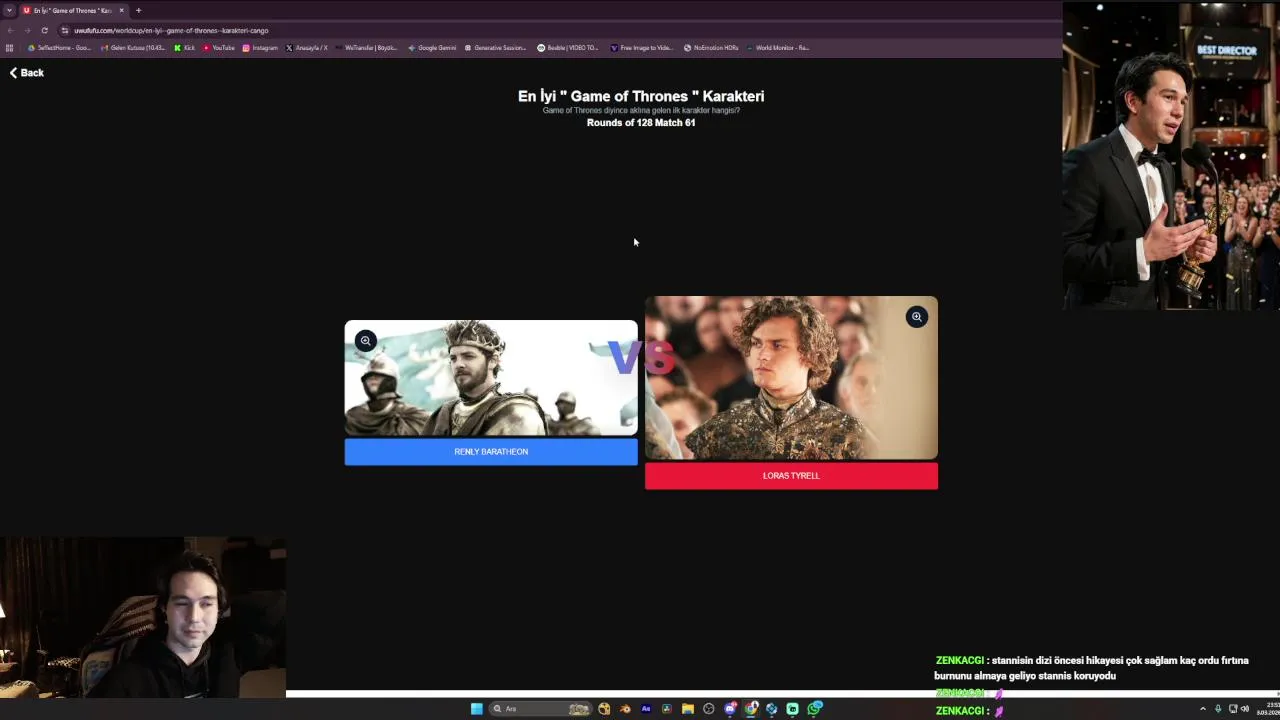Image resolution: width=1280 pixels, height=720 pixels.
Task: Open the browser tab search dropdown
Action: 9,10
